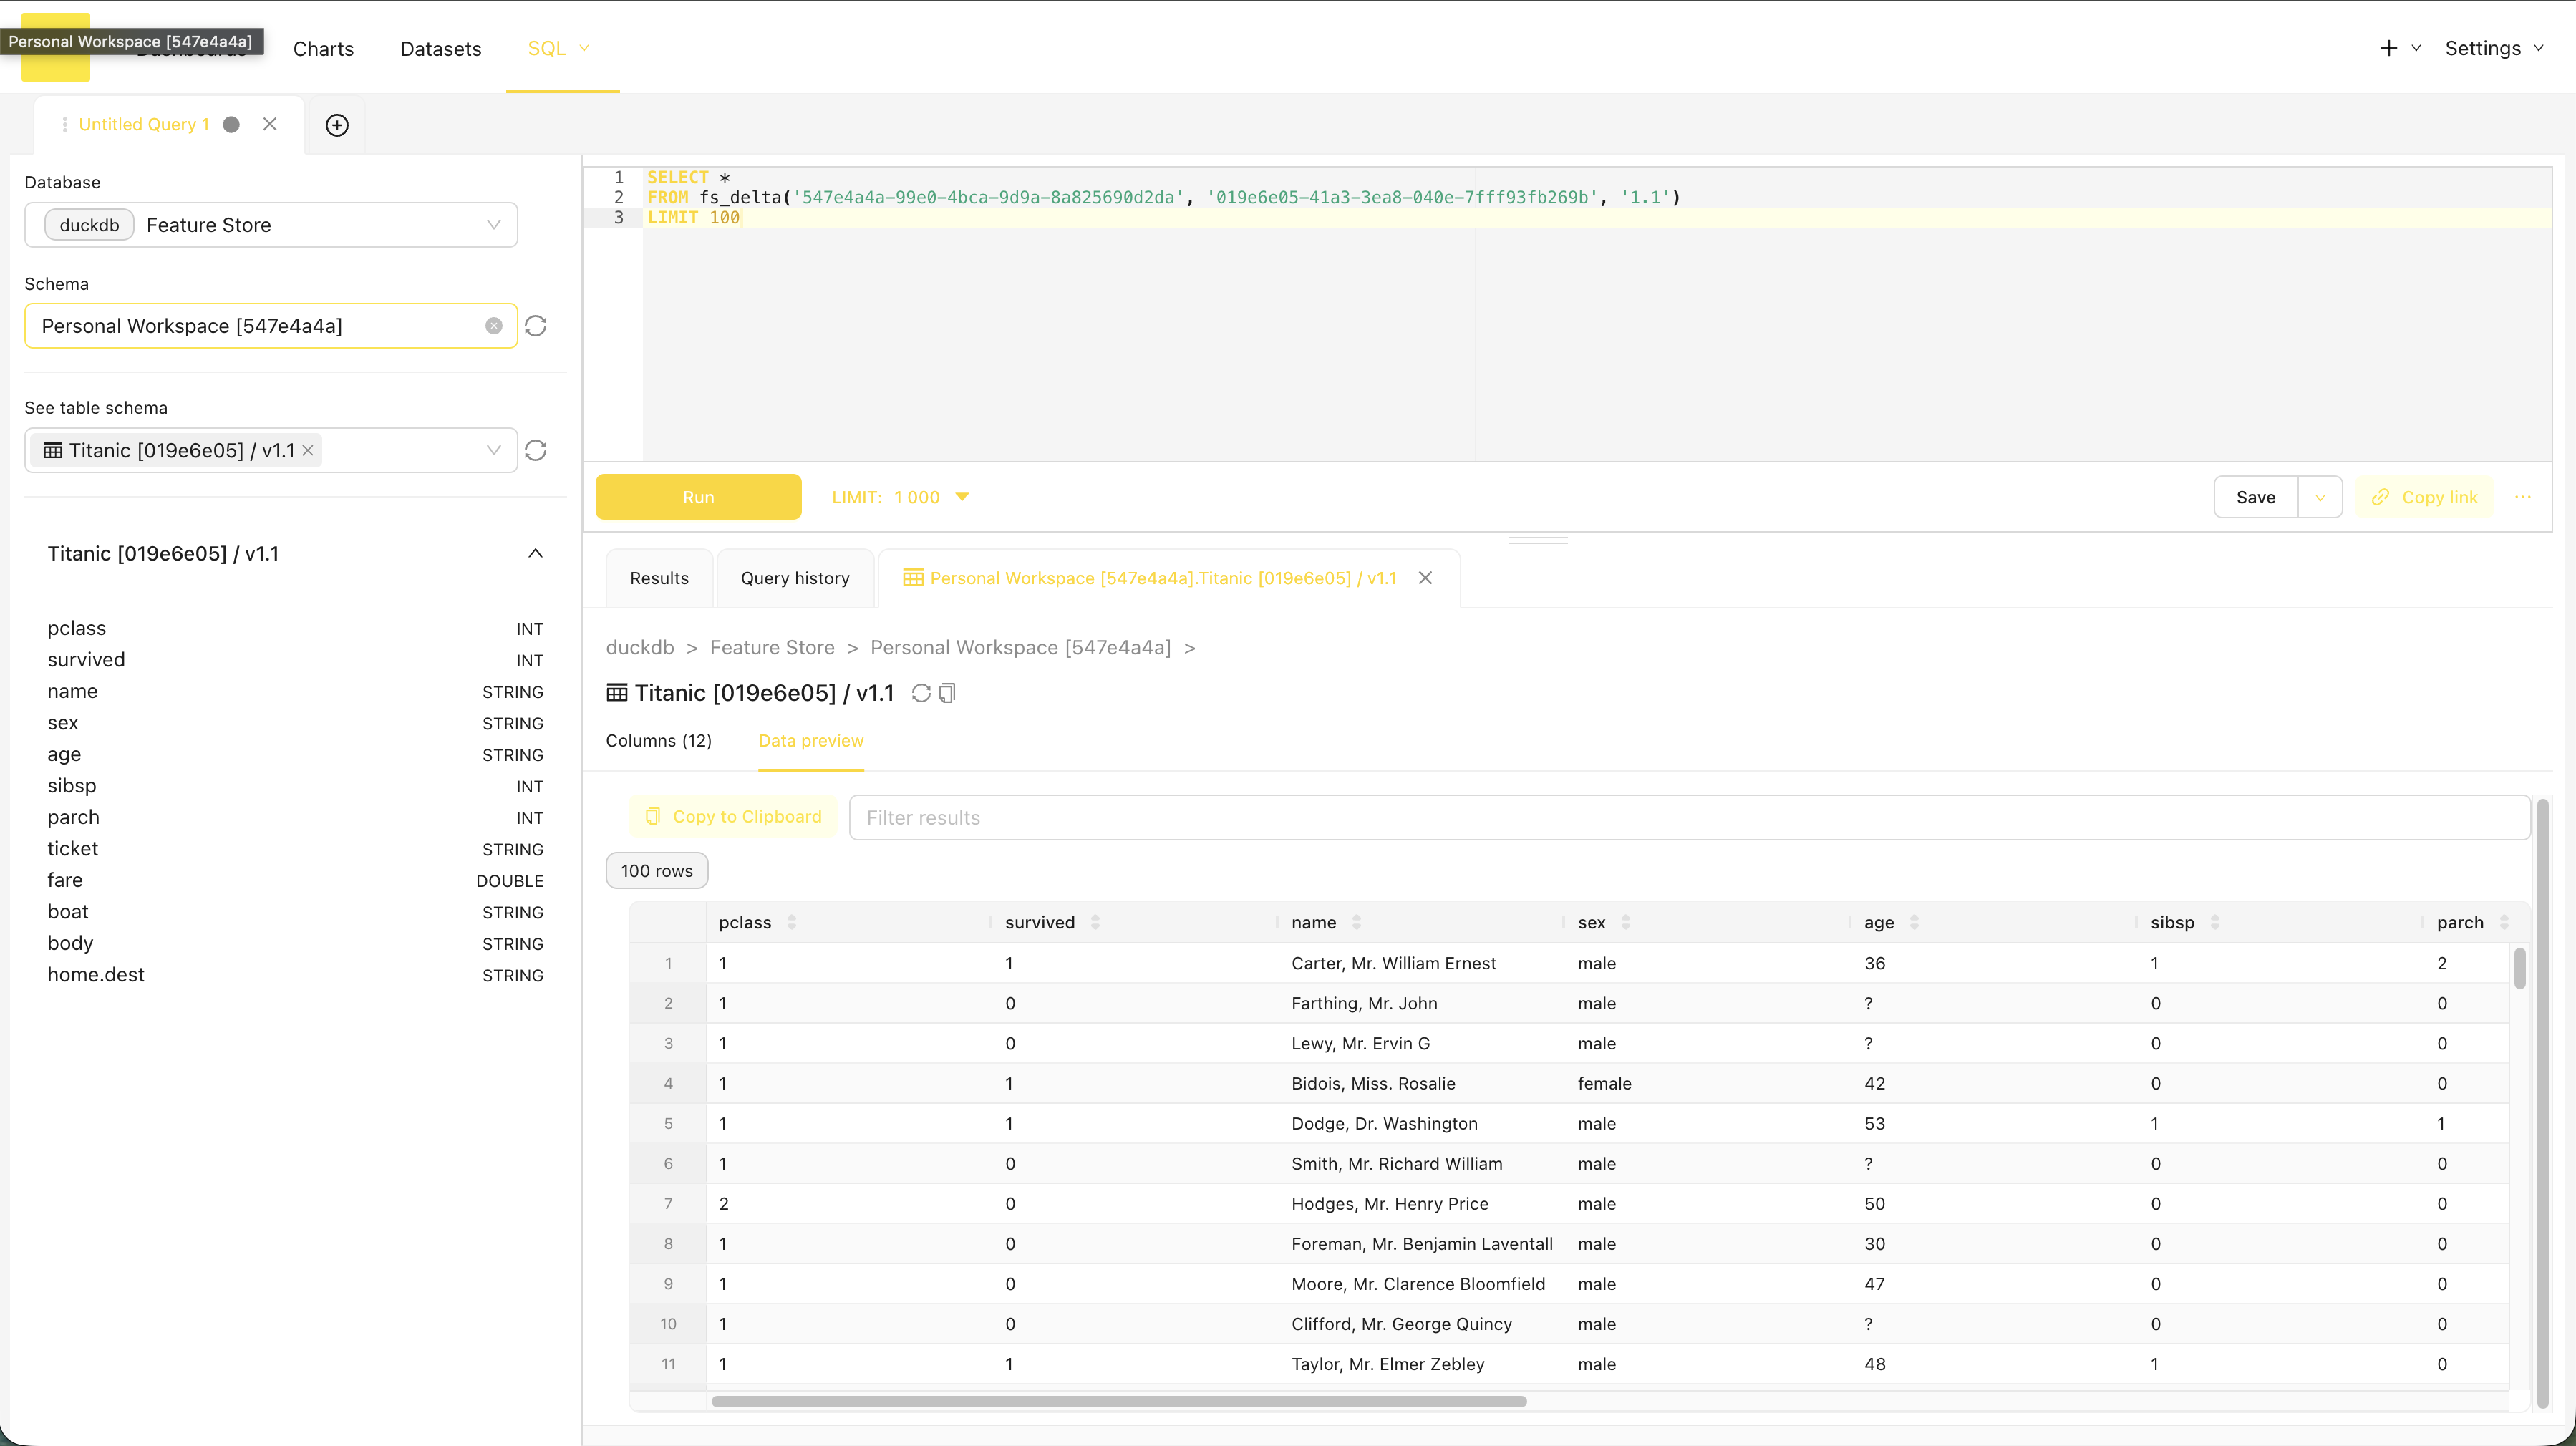Click the horizontal scrollbar of the data table
This screenshot has height=1446, width=2576.
pos(1119,1402)
